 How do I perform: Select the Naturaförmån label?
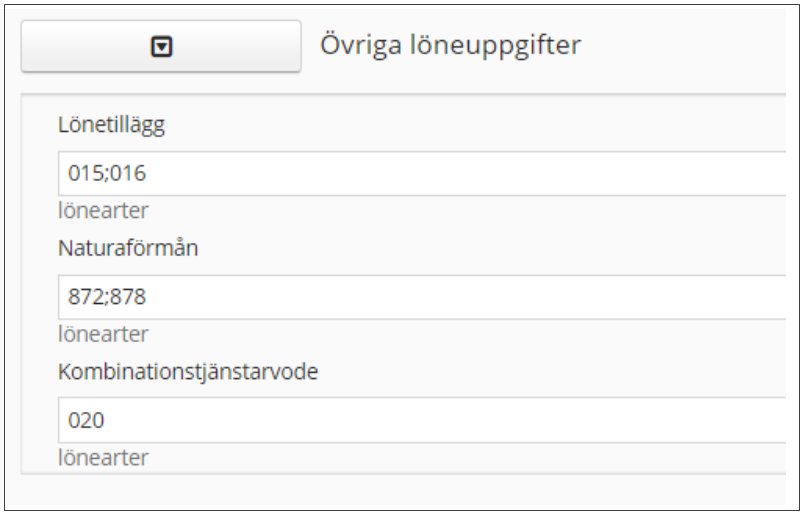[x=128, y=248]
